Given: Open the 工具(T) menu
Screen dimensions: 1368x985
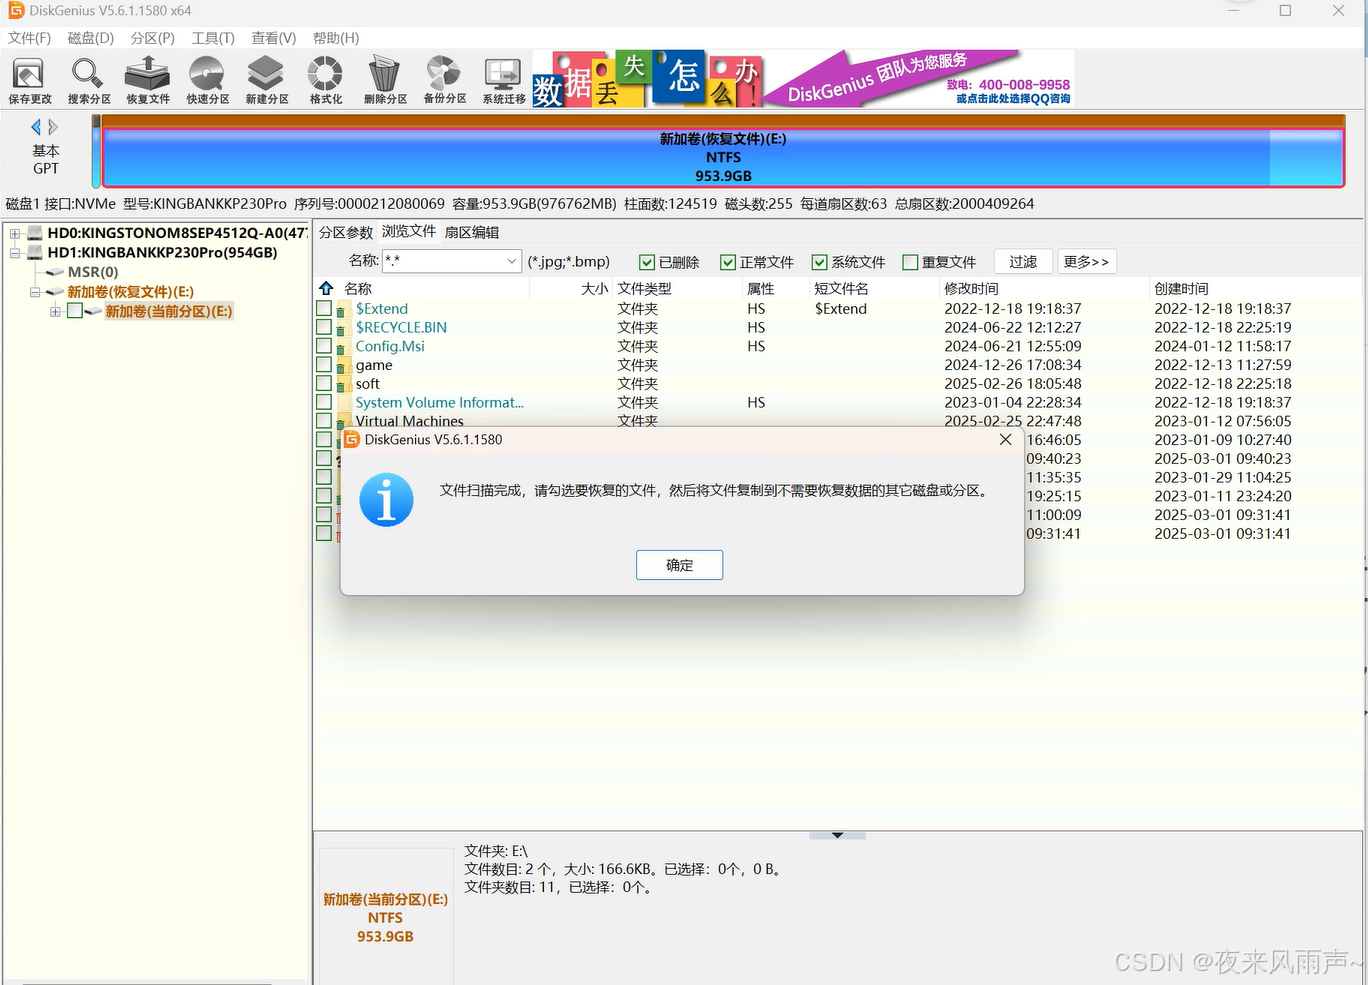Looking at the screenshot, I should coord(213,38).
